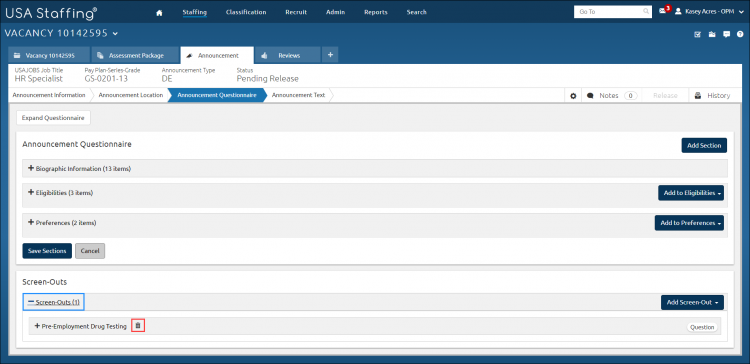Select Announcement Questionnaire step
The image size is (750, 364).
(217, 95)
